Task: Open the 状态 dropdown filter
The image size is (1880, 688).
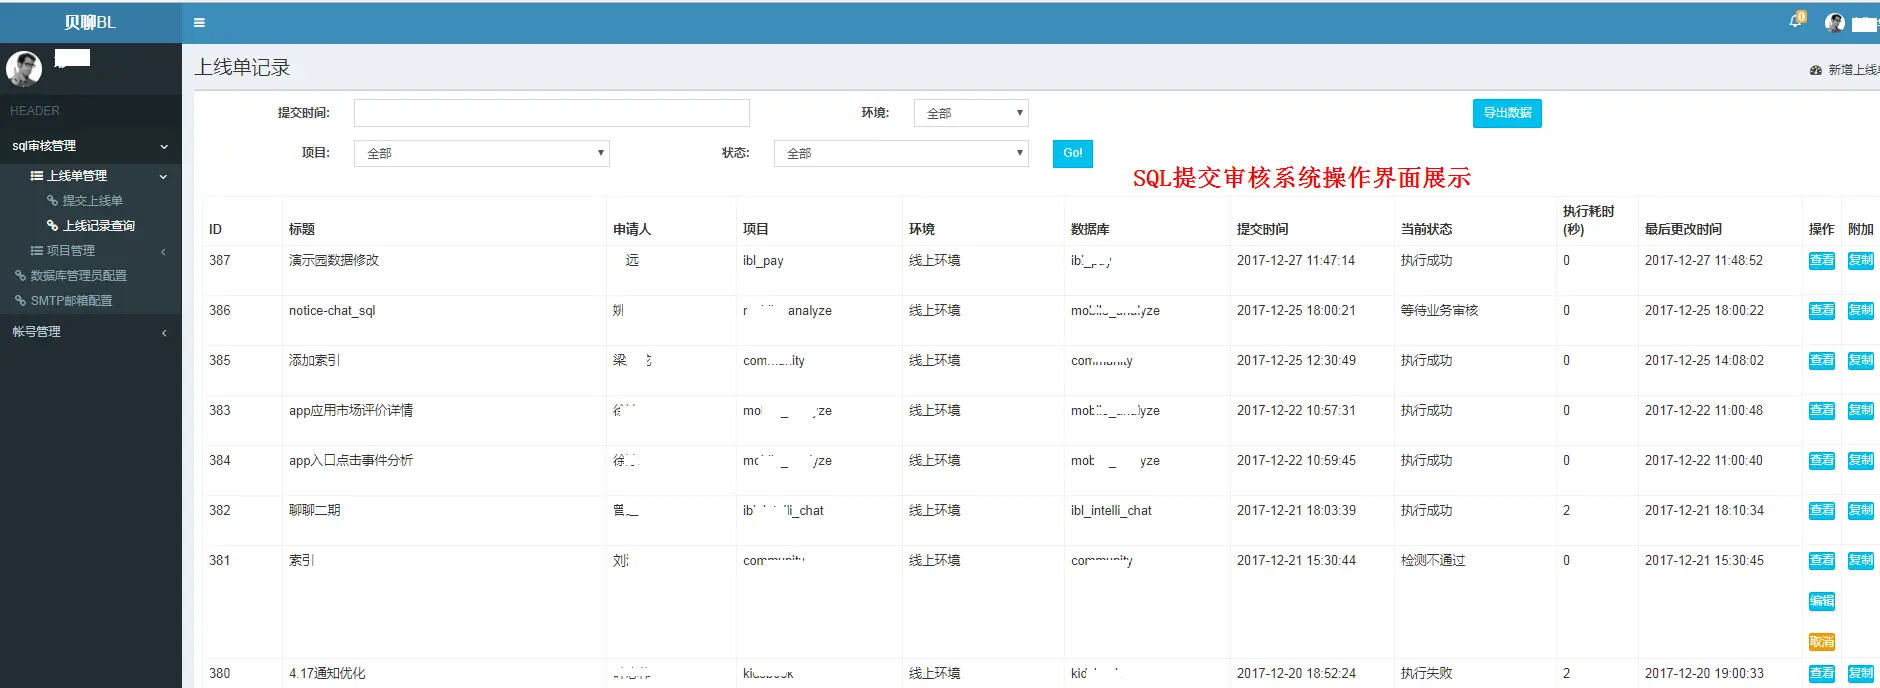Action: [901, 153]
